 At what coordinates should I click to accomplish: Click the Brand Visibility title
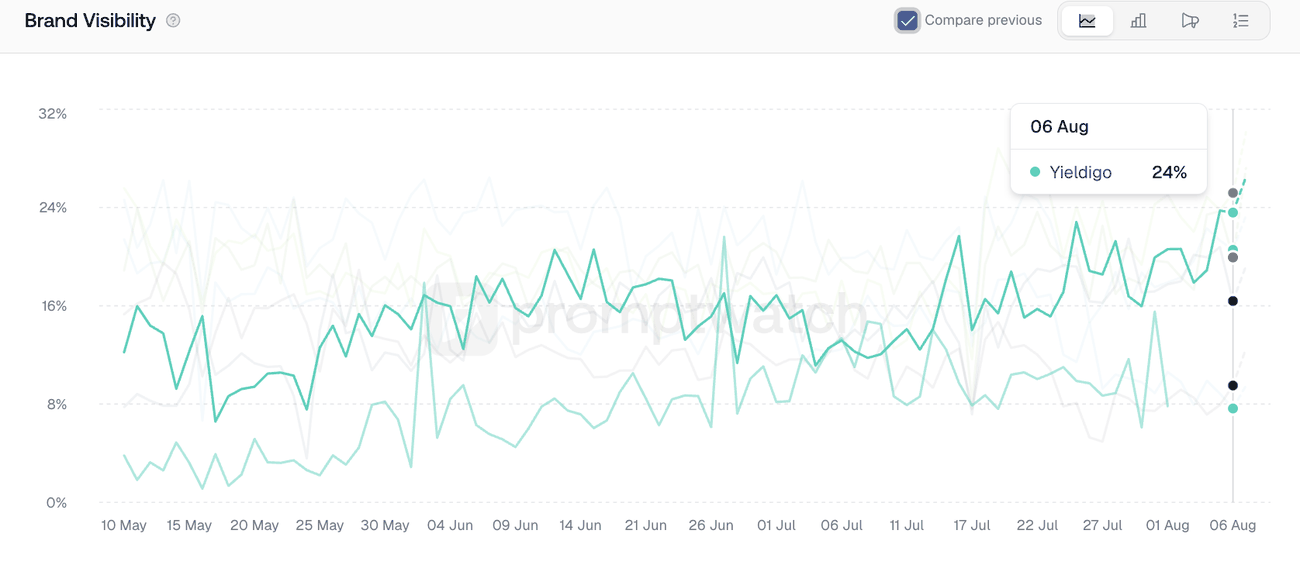pyautogui.click(x=90, y=20)
